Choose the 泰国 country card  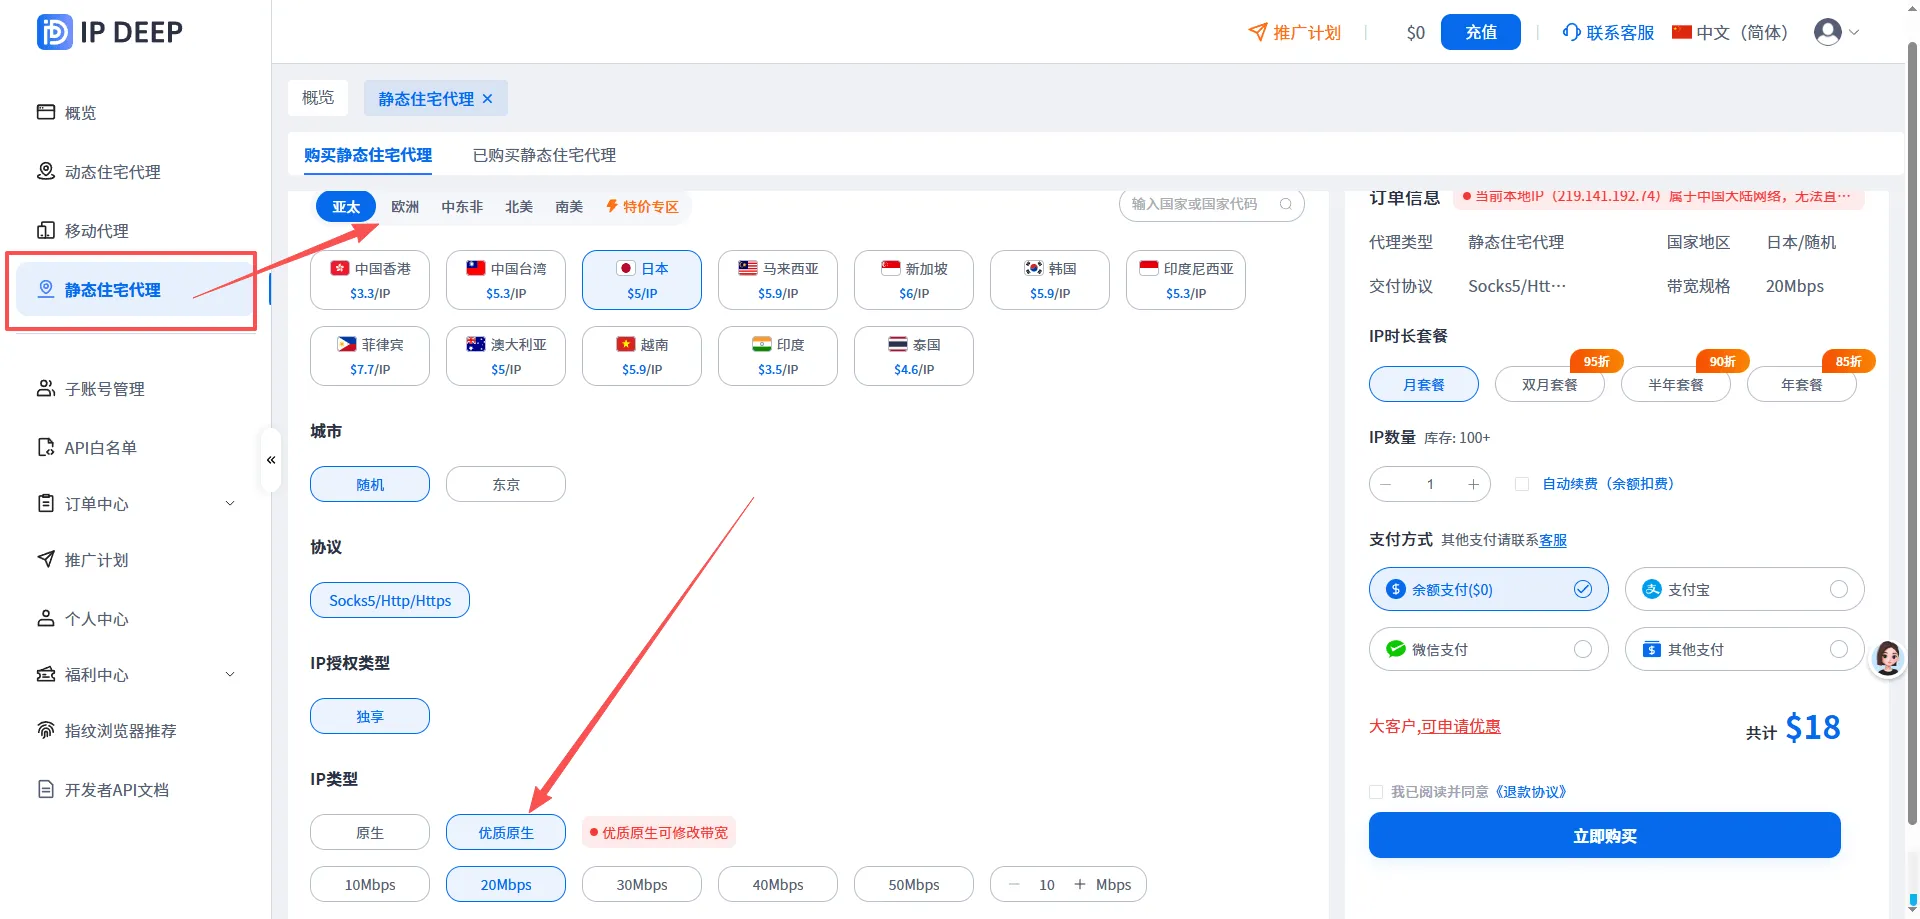(x=914, y=356)
